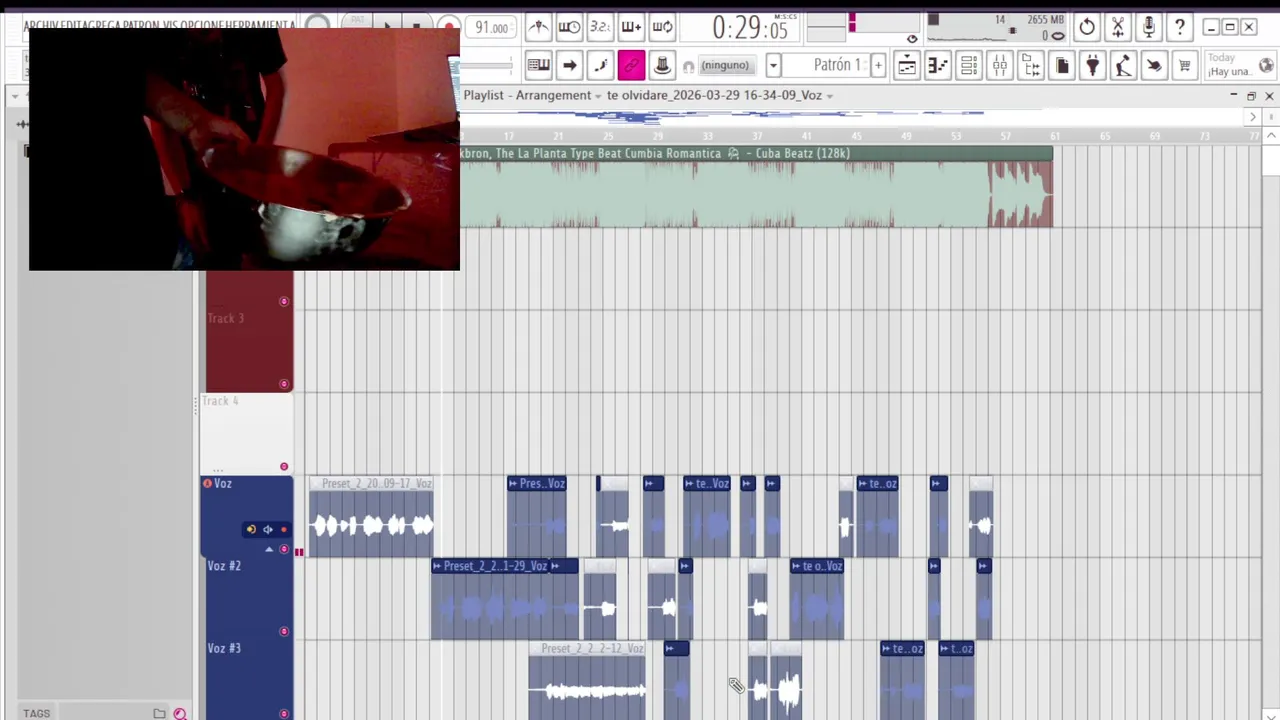Click the 91.000 tempo field
The width and height of the screenshot is (1280, 720).
click(491, 28)
